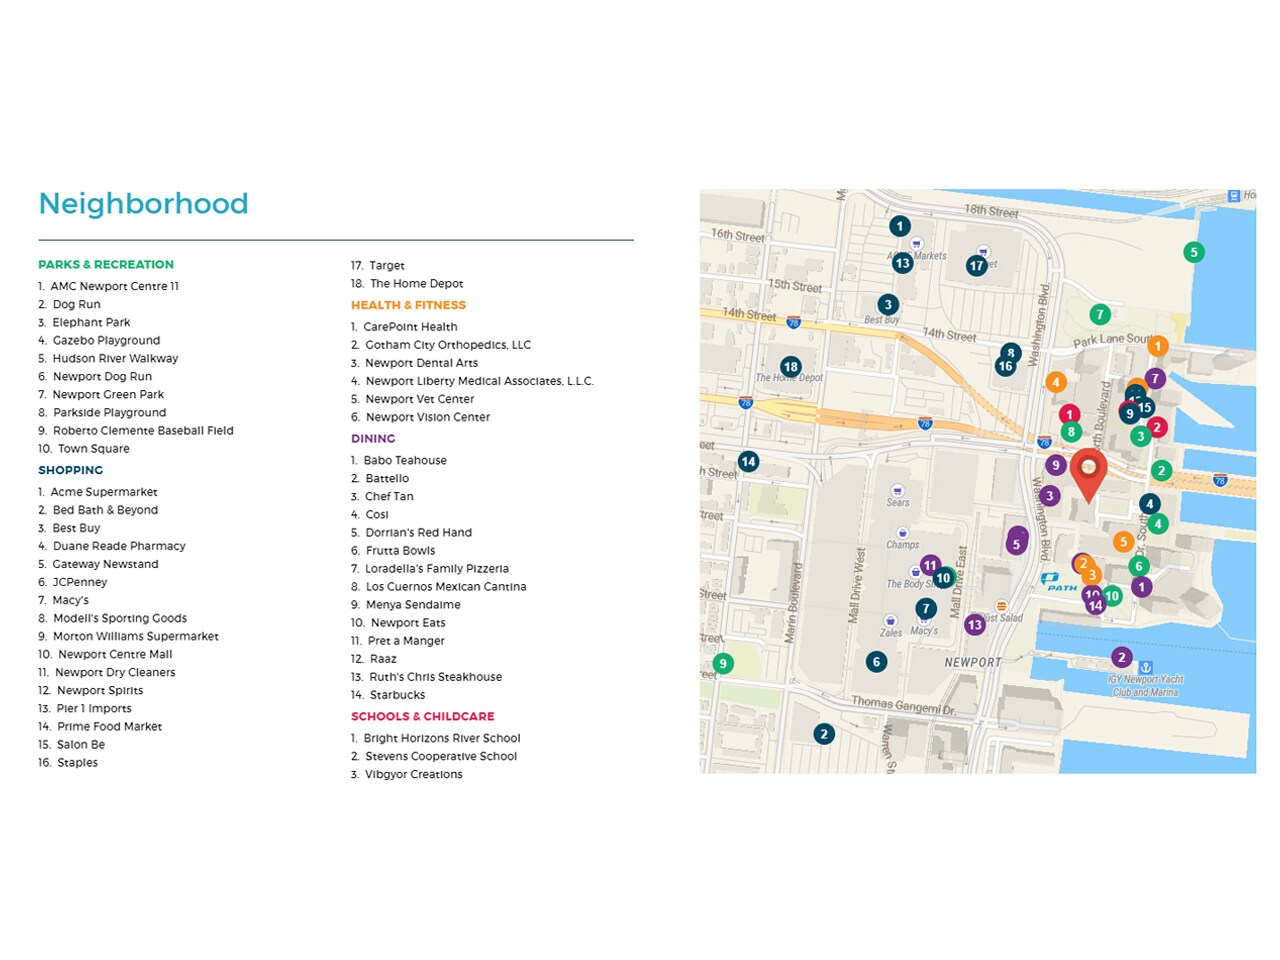Click navy marker 7 above Macy's
The height and width of the screenshot is (960, 1280).
tap(926, 608)
